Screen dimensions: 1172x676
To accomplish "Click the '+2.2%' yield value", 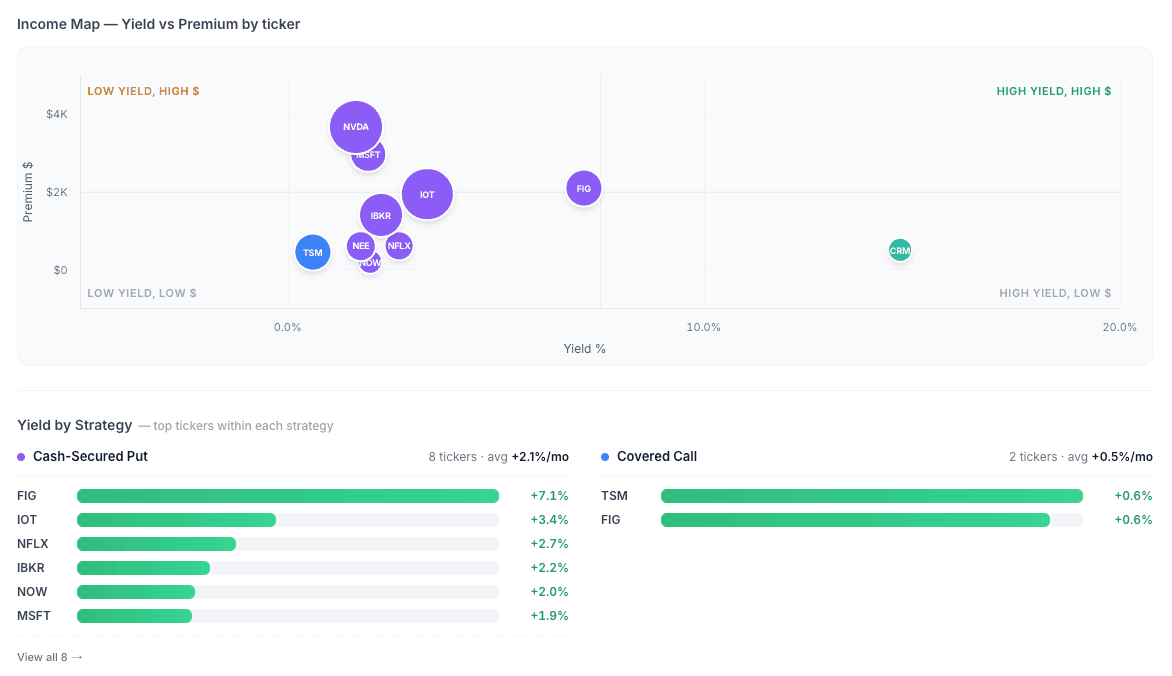I will click(x=549, y=568).
